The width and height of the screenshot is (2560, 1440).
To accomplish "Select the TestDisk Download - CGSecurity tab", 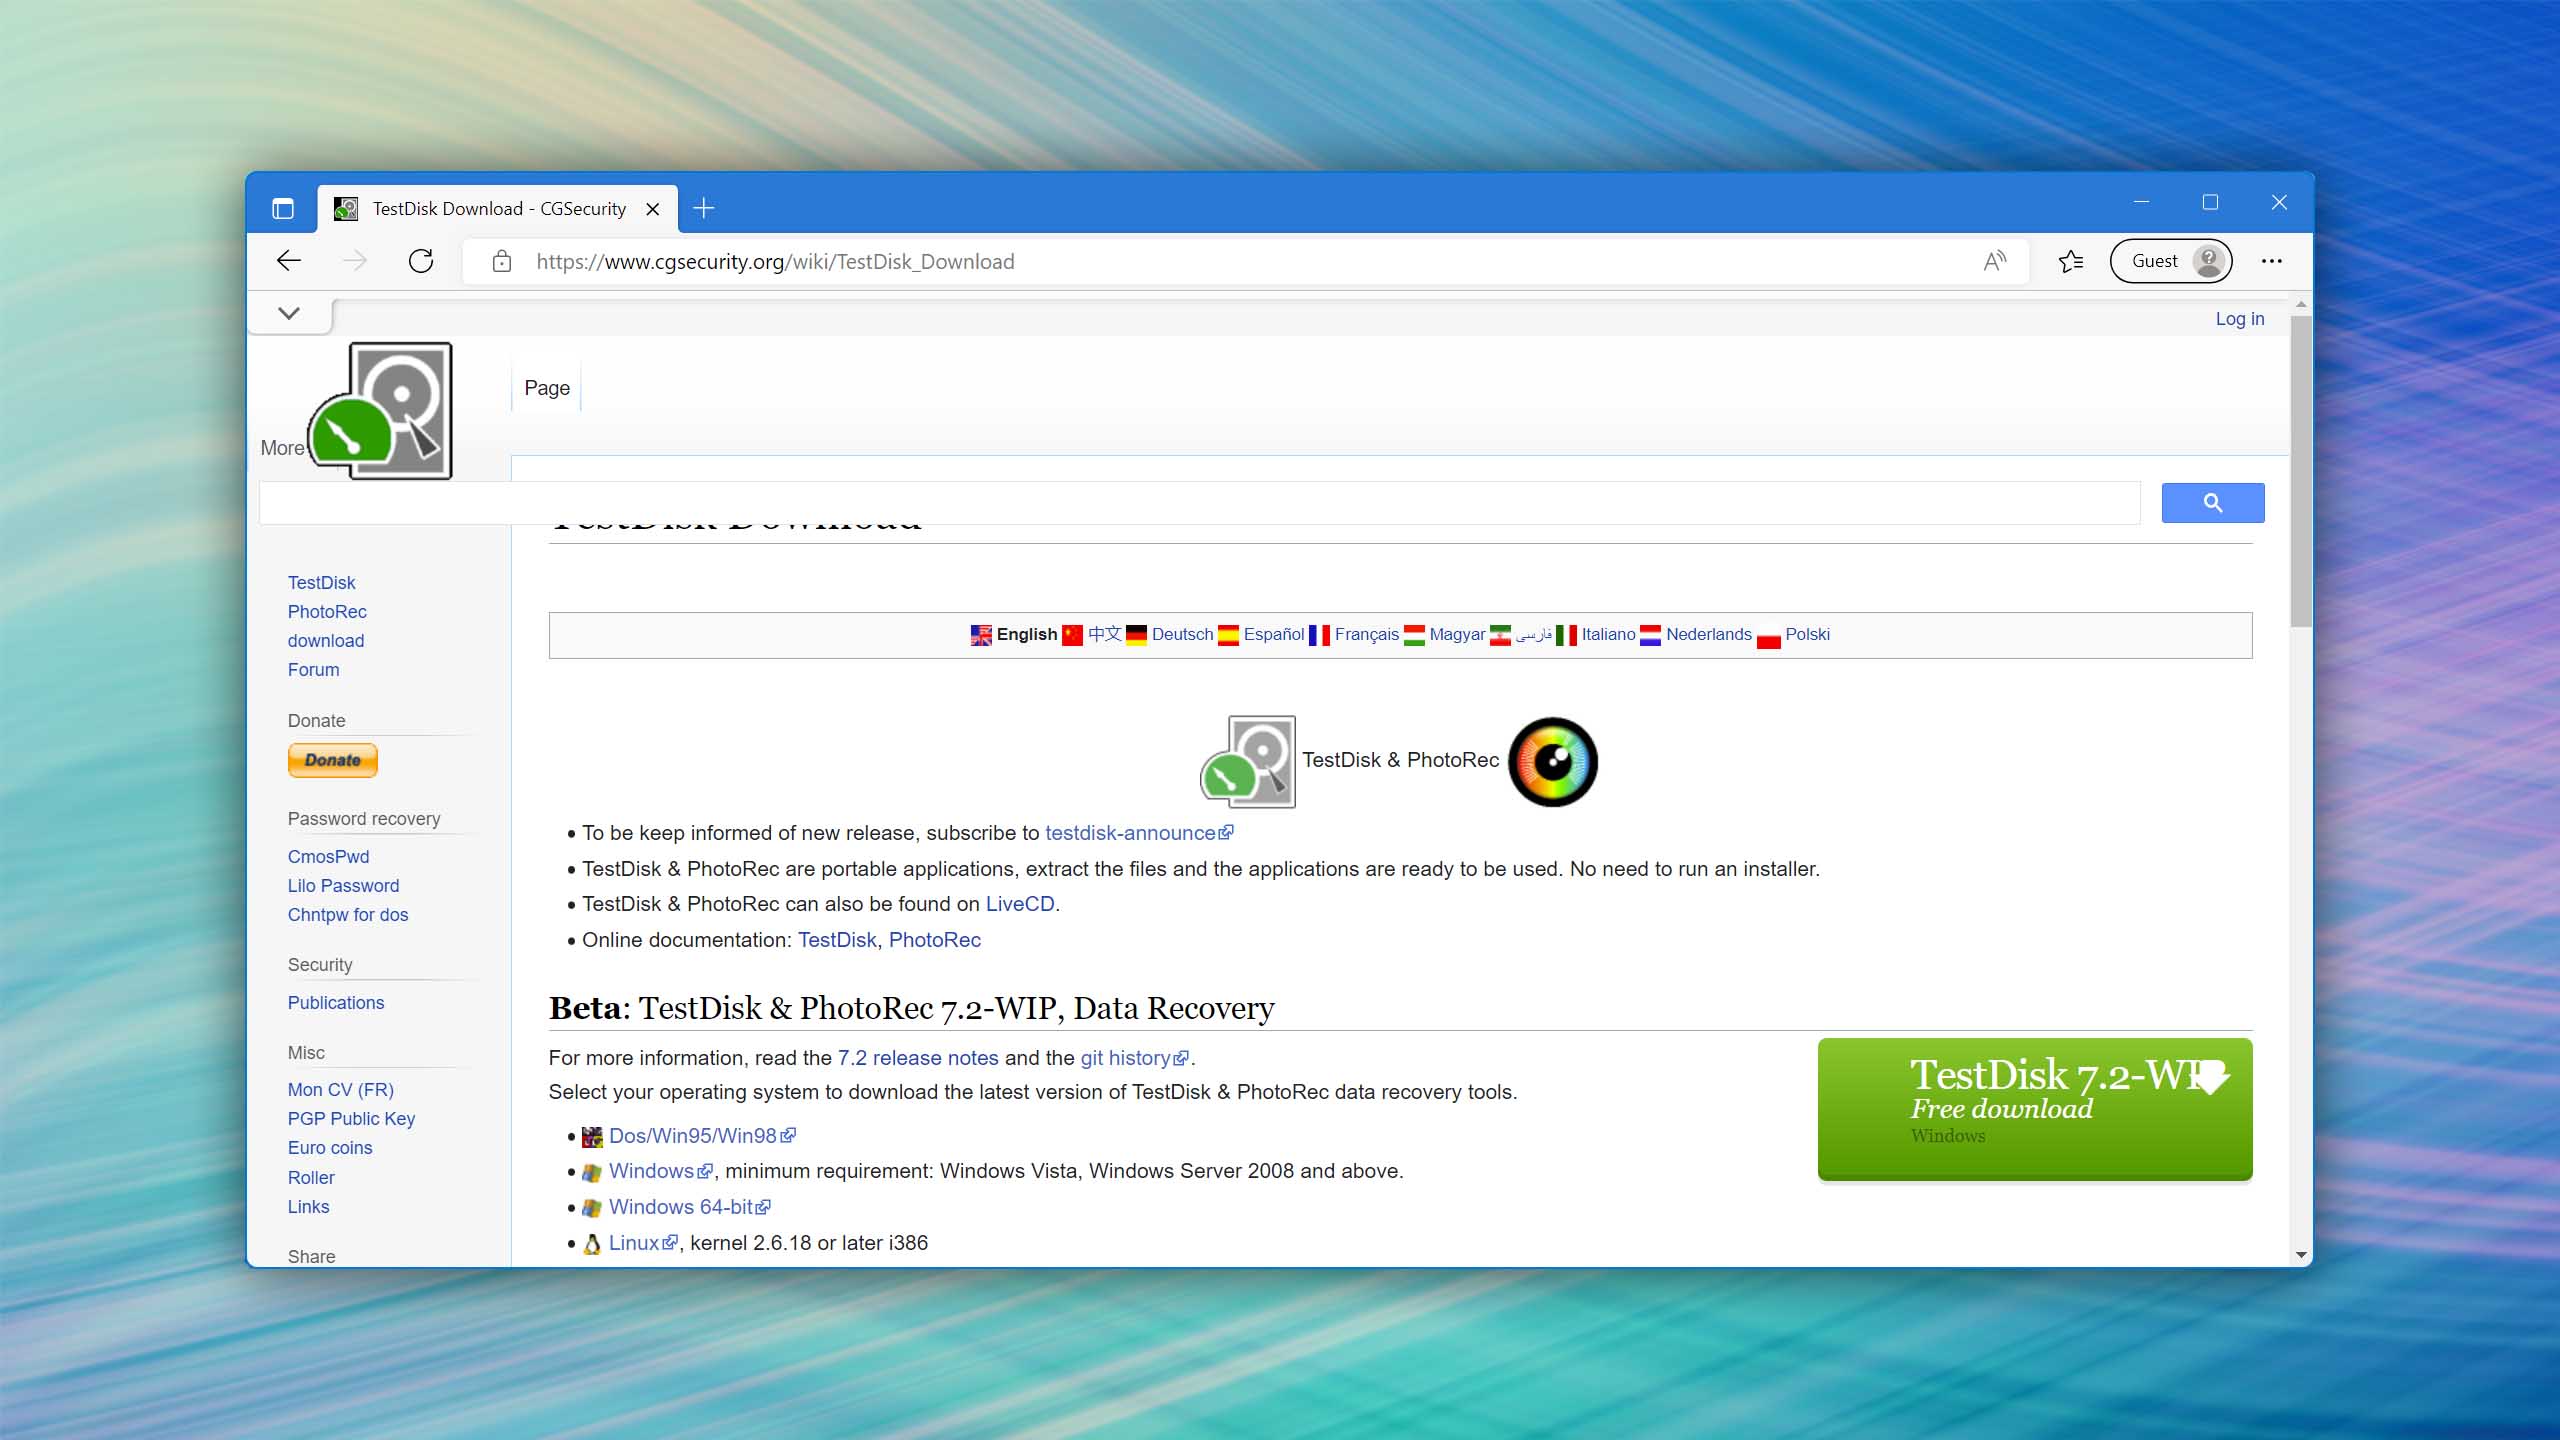I will pyautogui.click(x=498, y=208).
